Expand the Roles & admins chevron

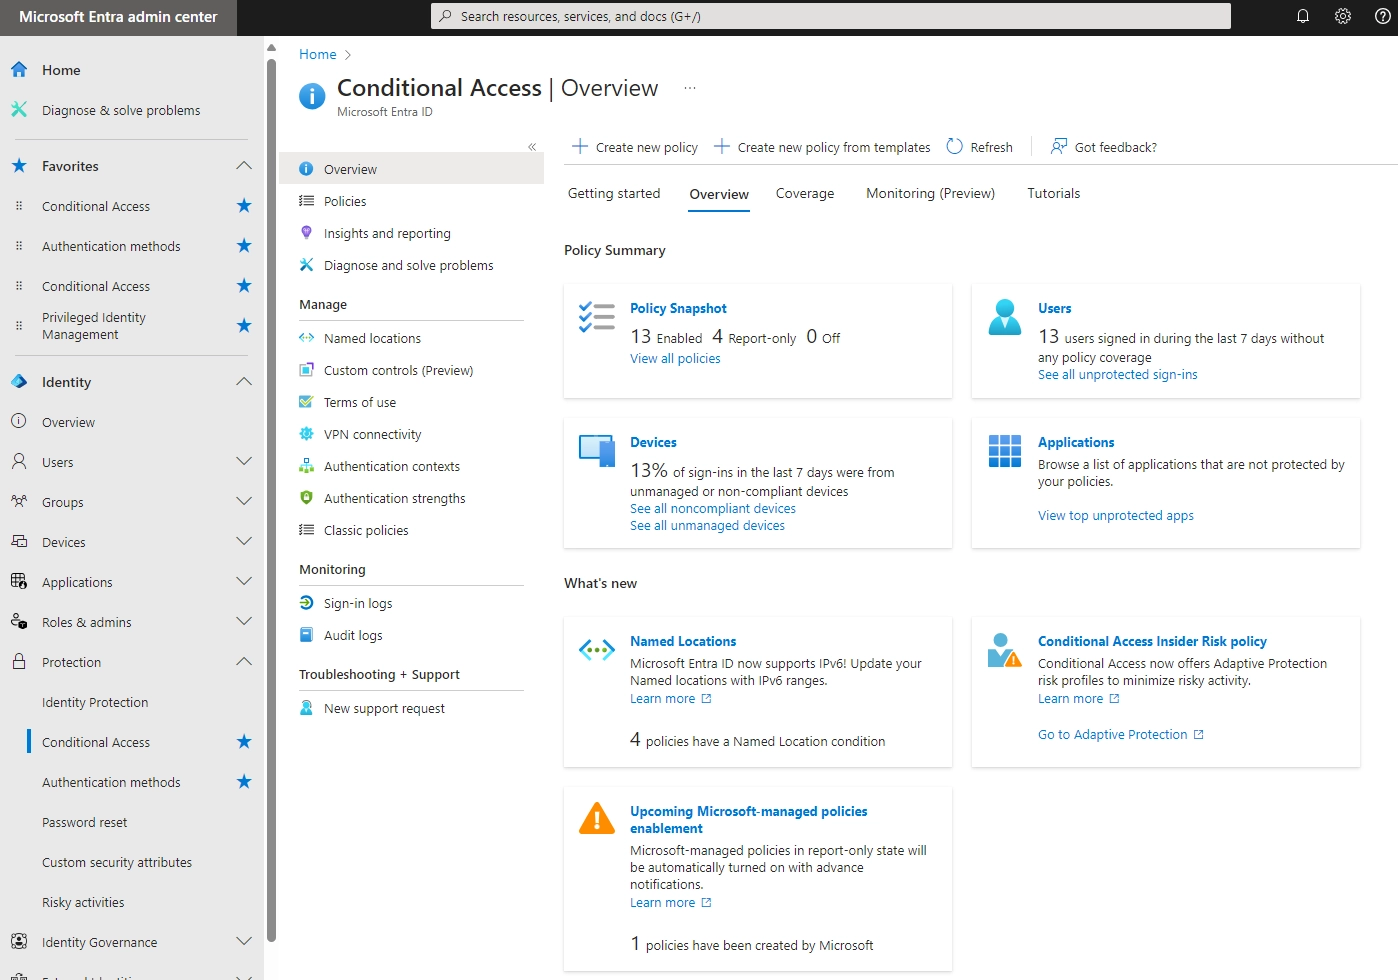click(244, 622)
